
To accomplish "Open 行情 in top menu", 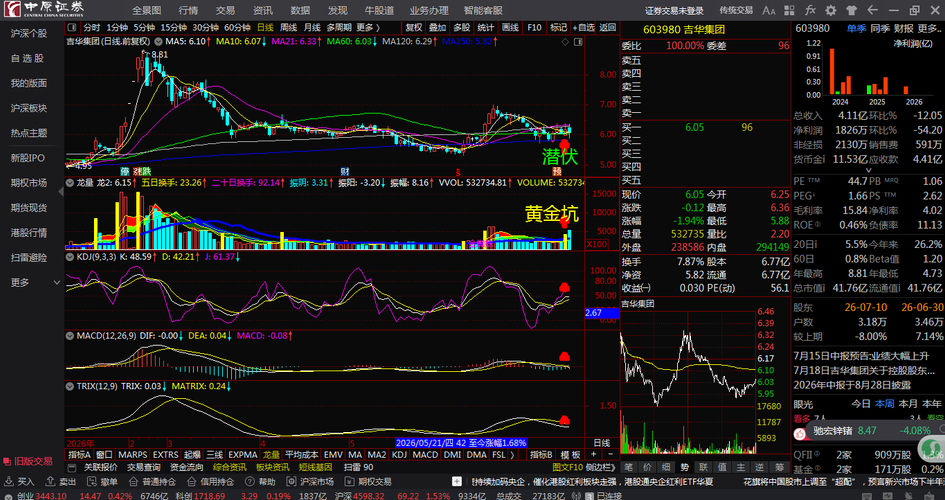I will click(188, 10).
